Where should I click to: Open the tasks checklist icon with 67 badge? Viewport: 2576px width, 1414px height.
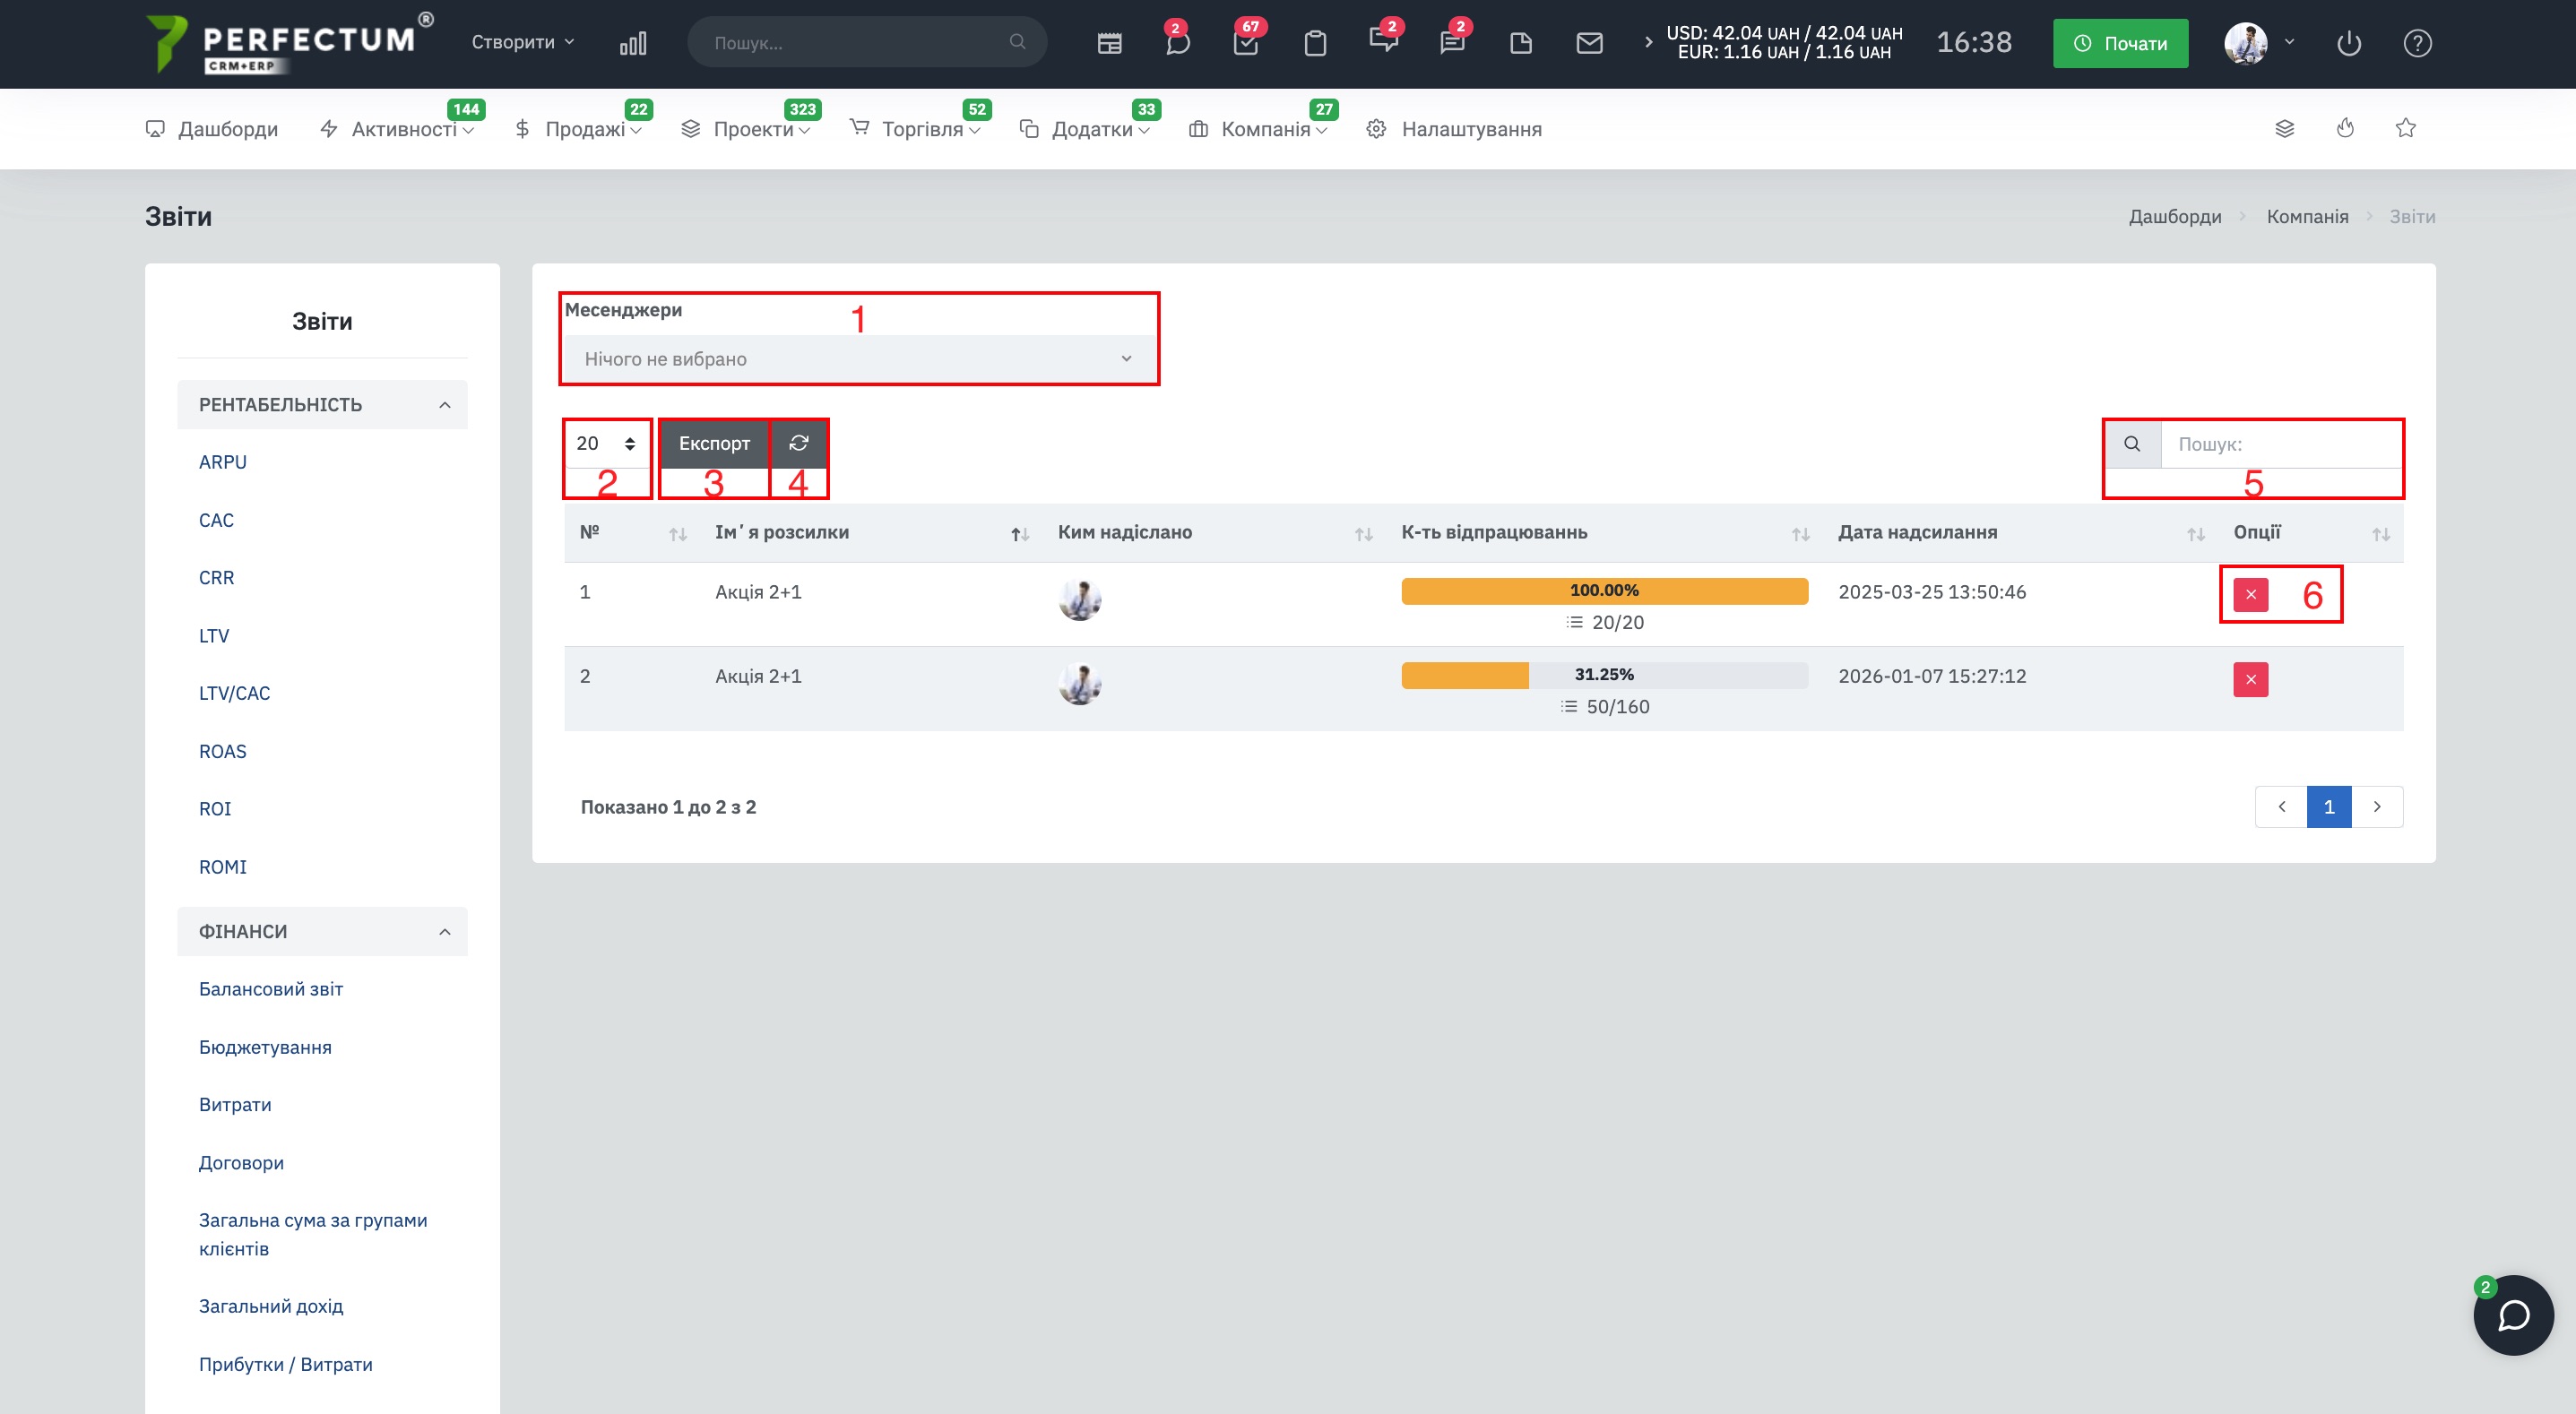1246,43
